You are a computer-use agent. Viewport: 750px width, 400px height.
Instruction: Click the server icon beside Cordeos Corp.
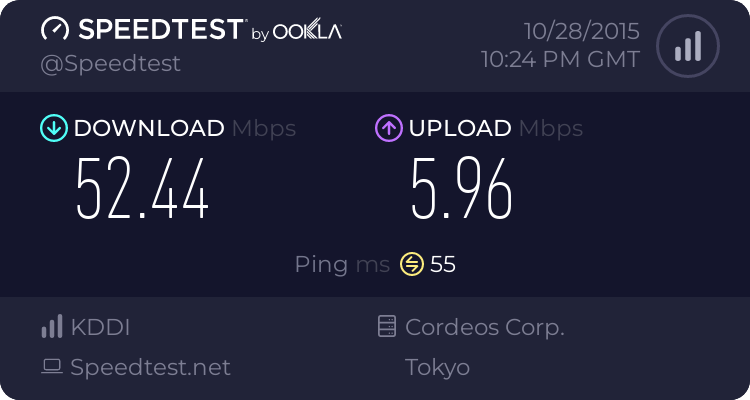[x=386, y=327]
